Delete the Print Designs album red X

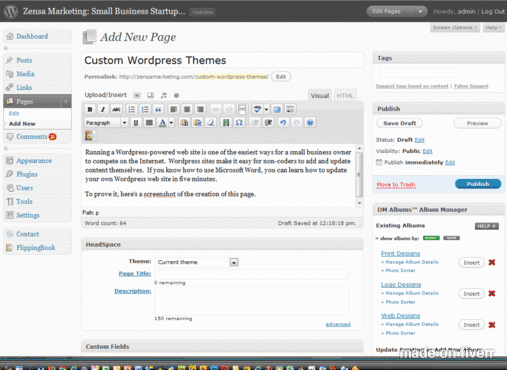coord(492,262)
